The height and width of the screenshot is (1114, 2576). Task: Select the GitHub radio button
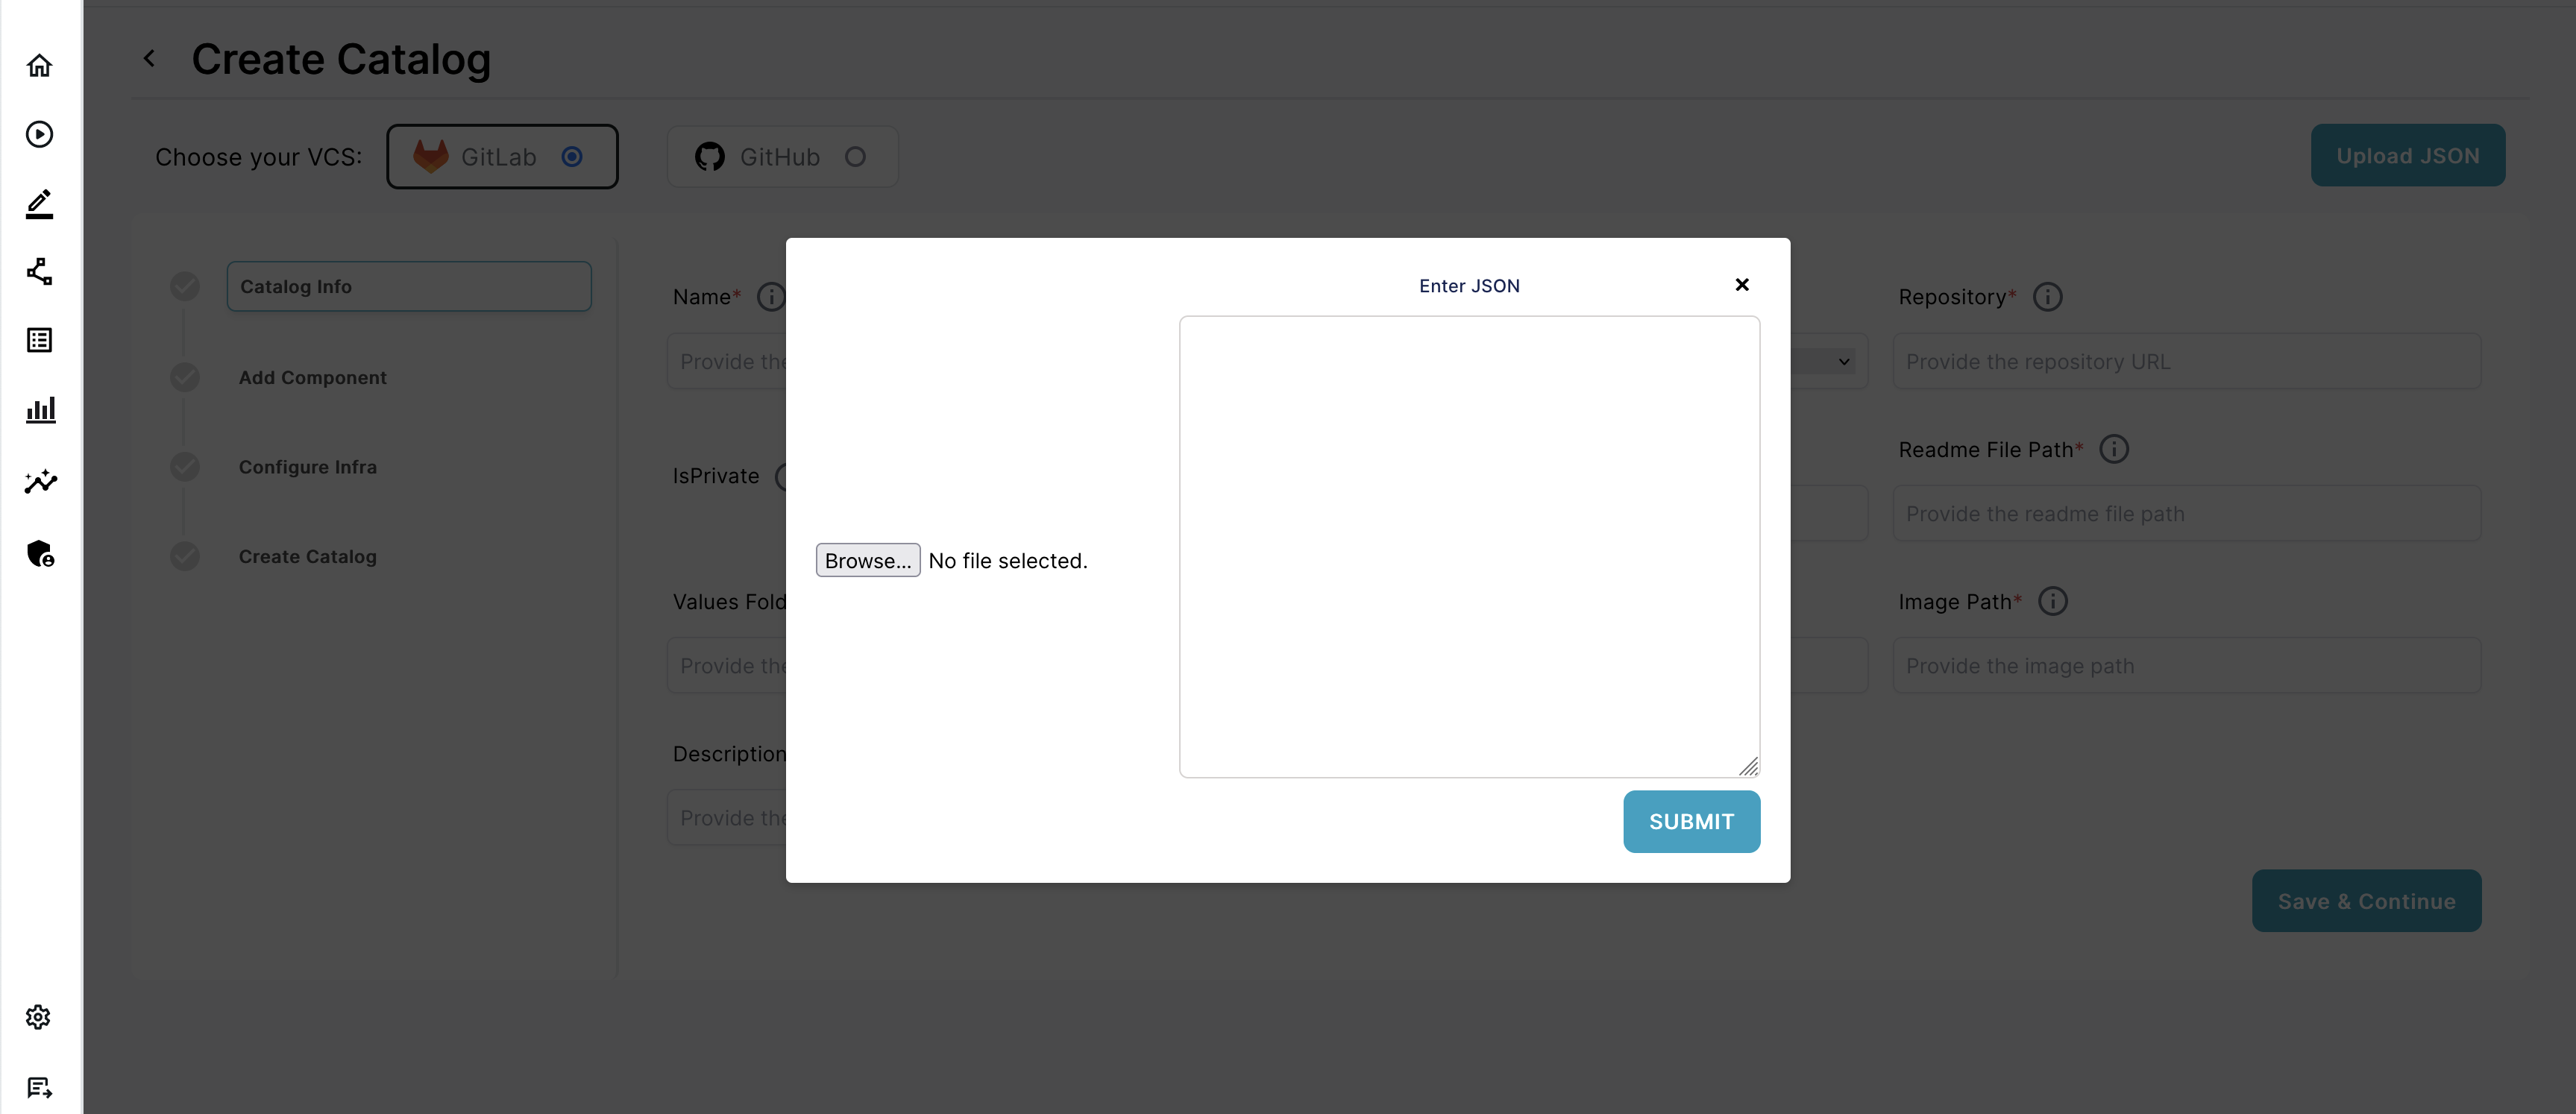[x=856, y=154]
